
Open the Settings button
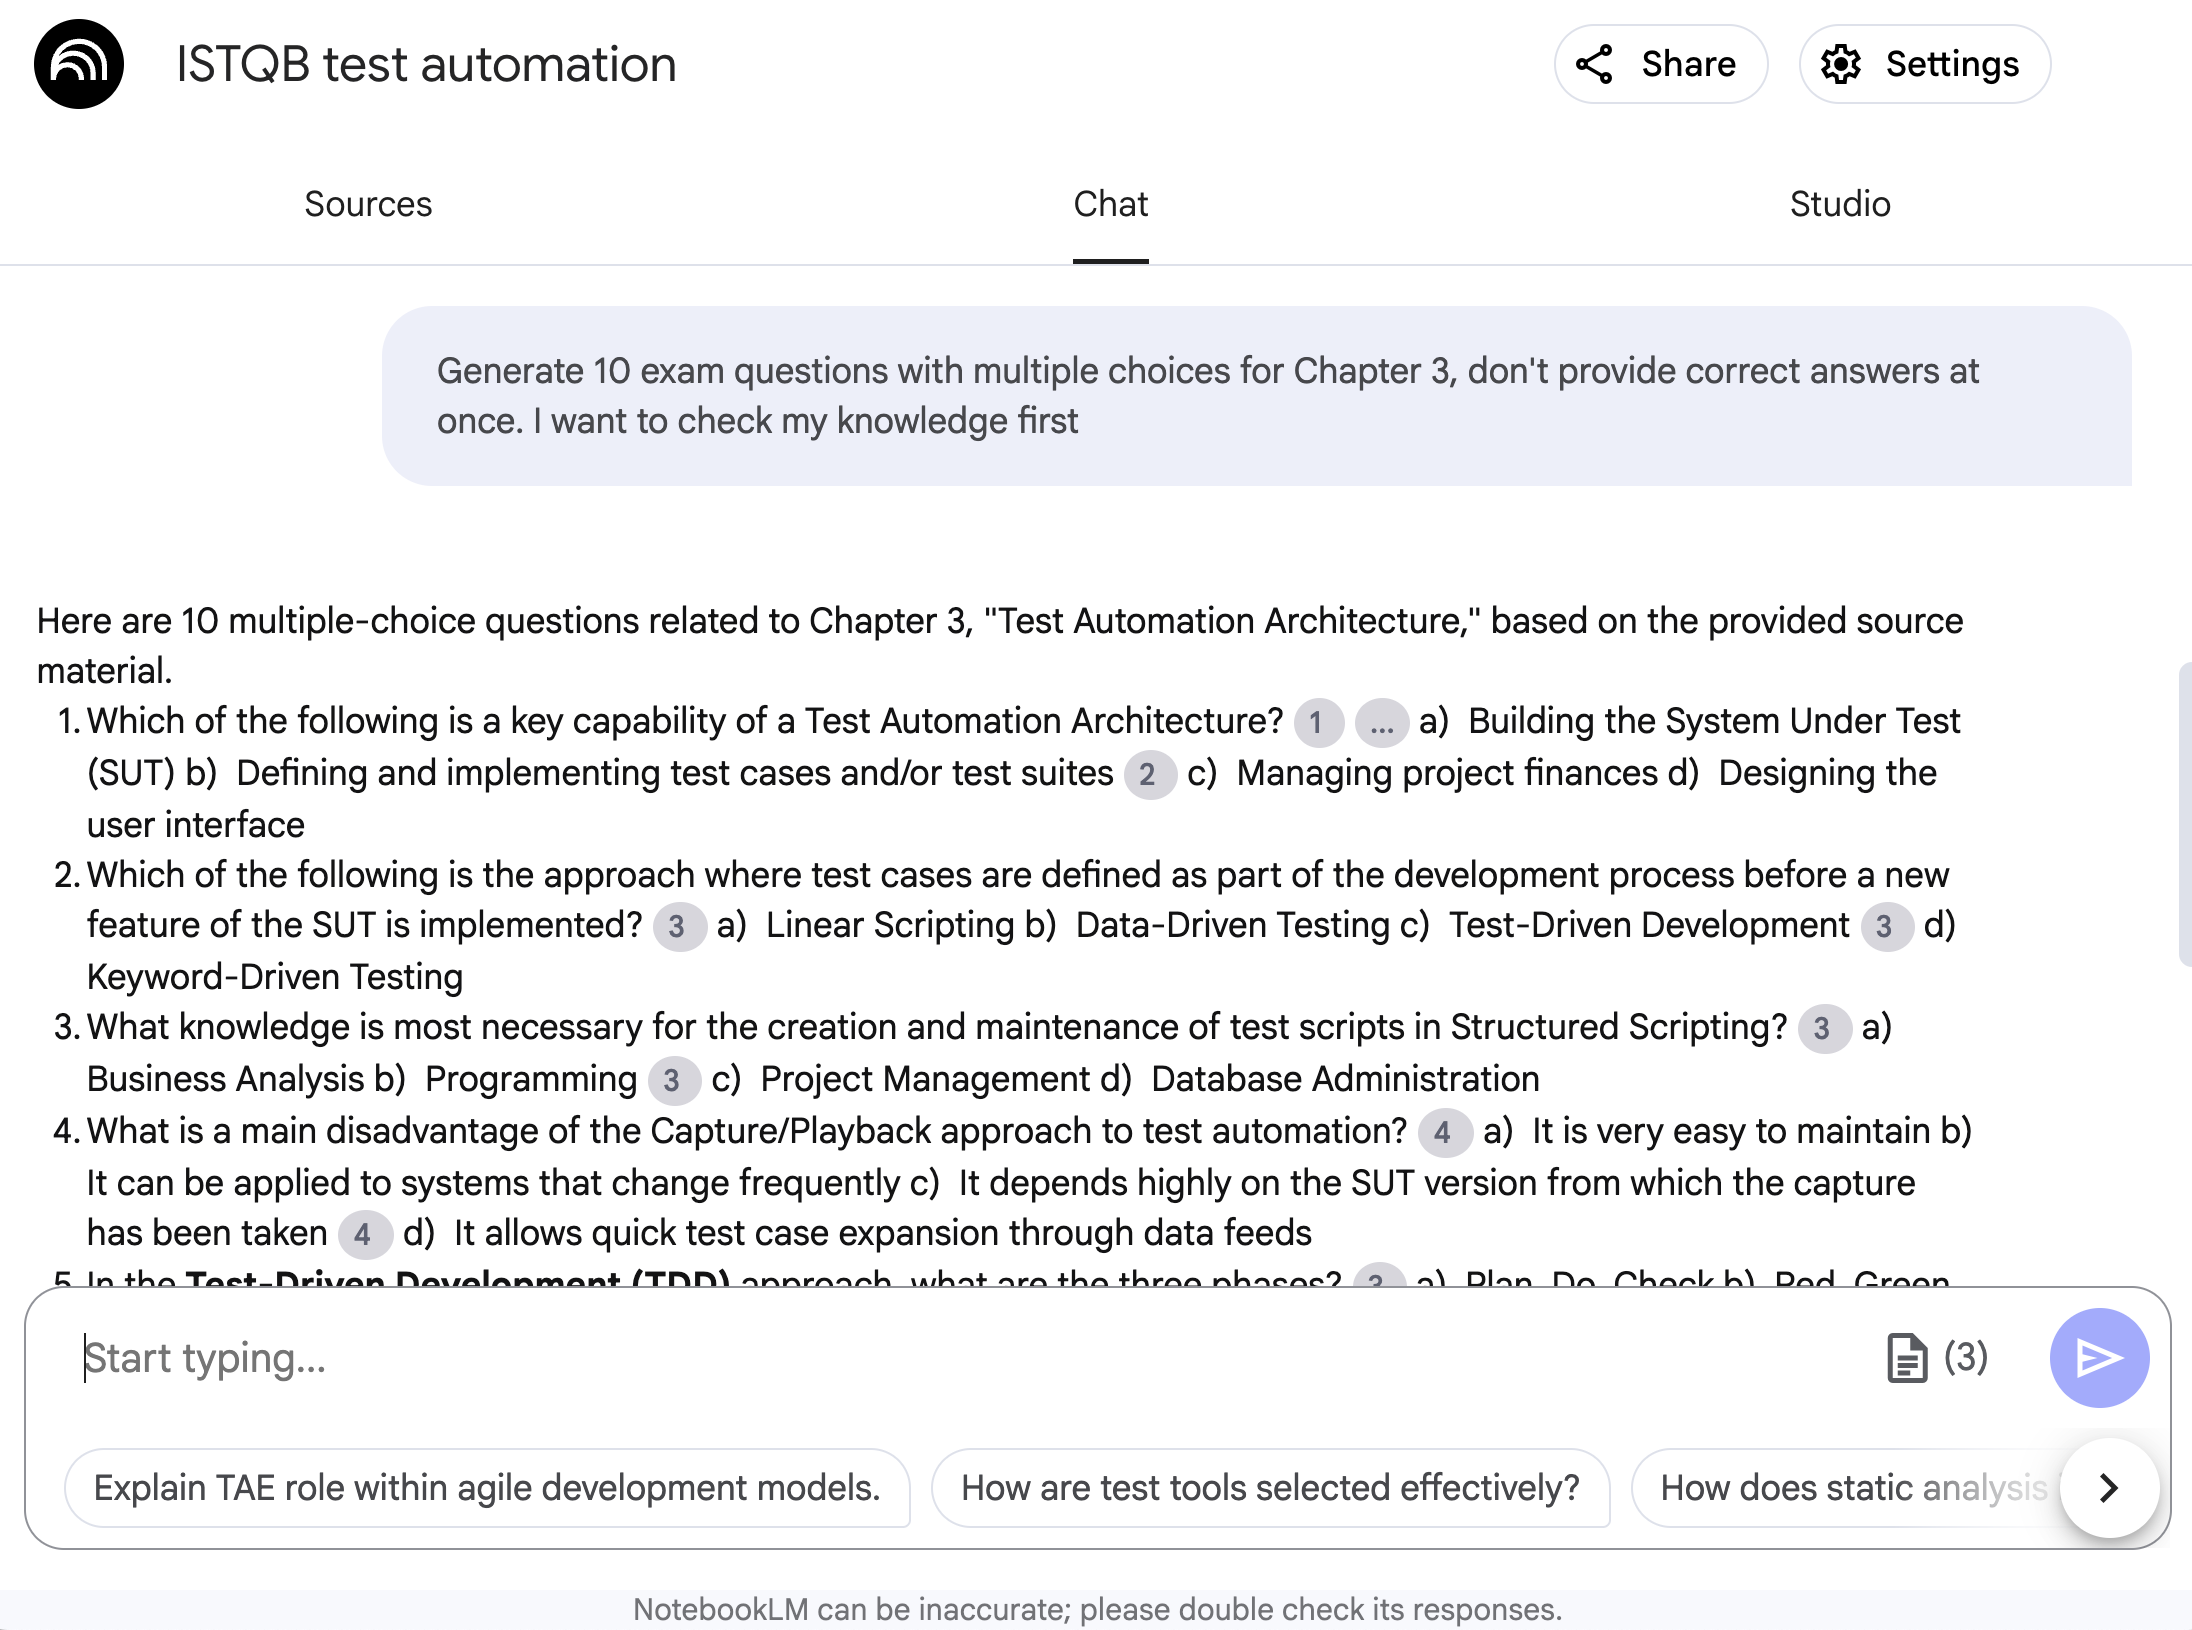point(1924,64)
